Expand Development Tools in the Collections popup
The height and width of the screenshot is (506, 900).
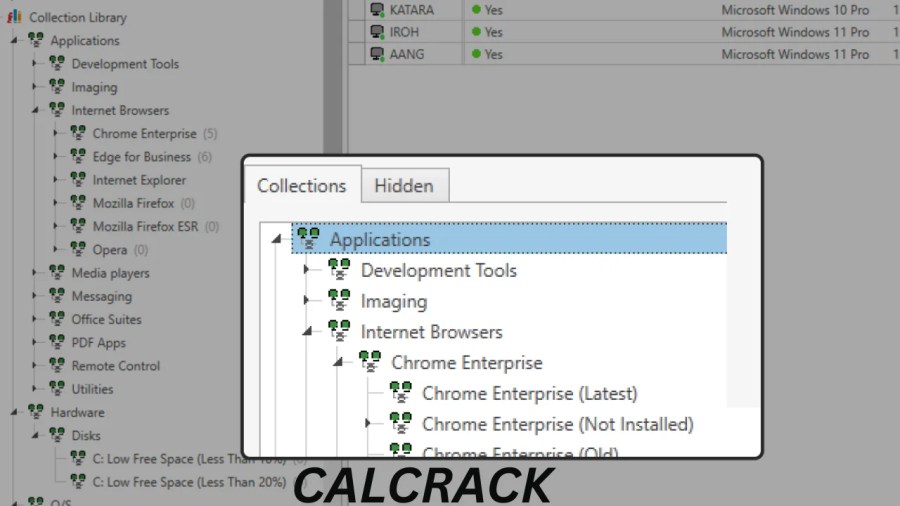(x=306, y=269)
